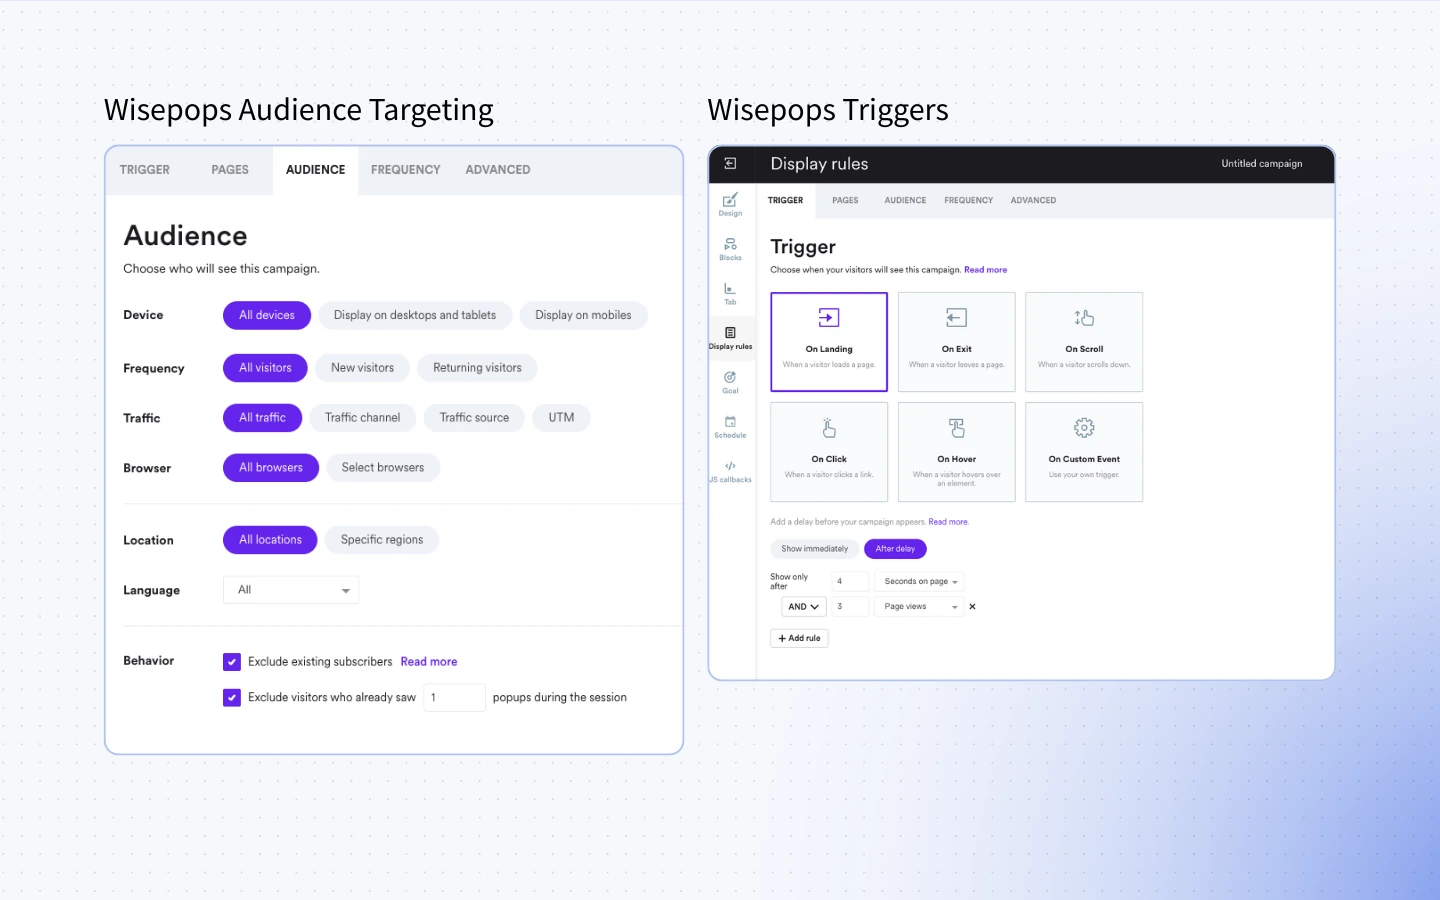The height and width of the screenshot is (900, 1440).
Task: Open the Language dropdown
Action: coord(291,590)
